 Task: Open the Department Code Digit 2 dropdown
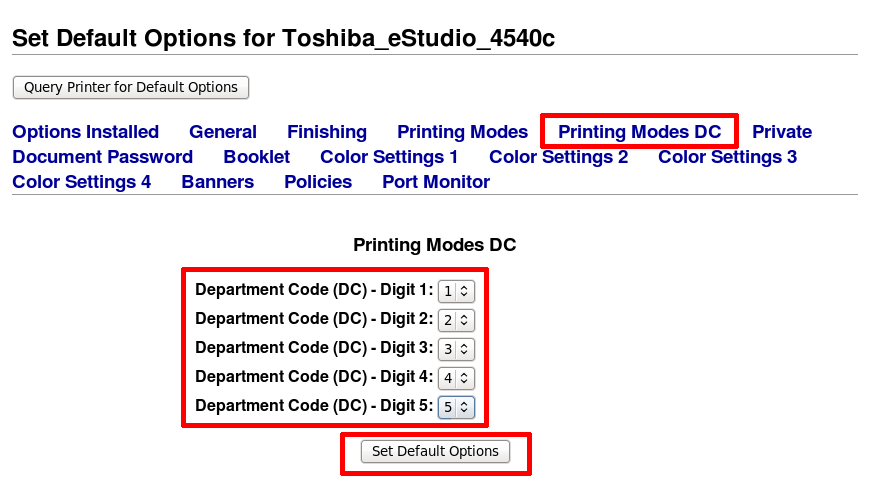point(456,320)
